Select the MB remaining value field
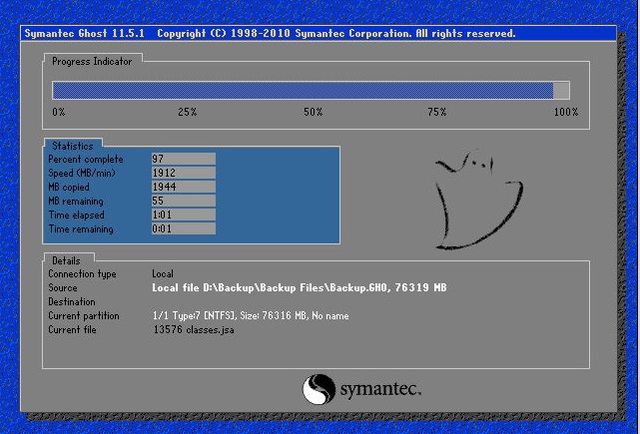 coord(183,200)
